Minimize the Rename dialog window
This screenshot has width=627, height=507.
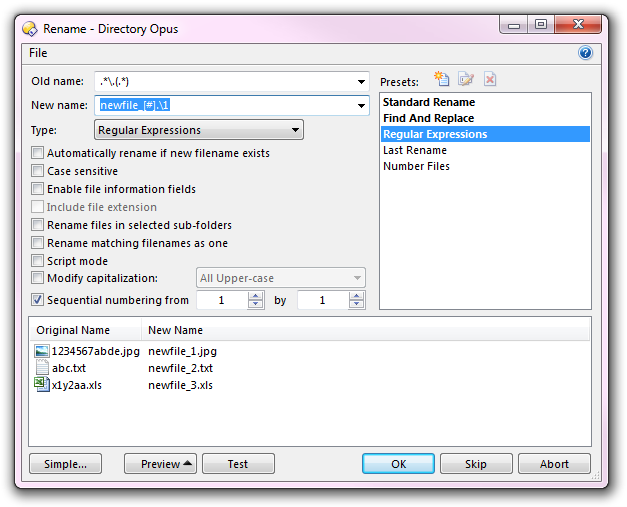click(x=514, y=24)
